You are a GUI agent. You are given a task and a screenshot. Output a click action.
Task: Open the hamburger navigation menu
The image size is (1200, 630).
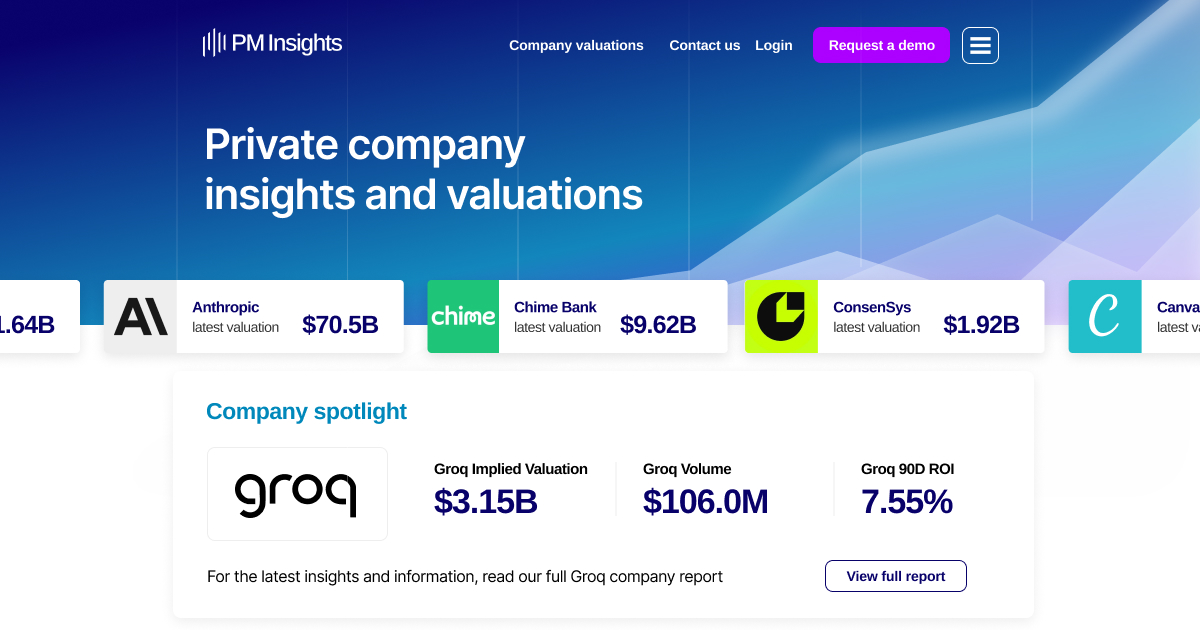(x=980, y=45)
